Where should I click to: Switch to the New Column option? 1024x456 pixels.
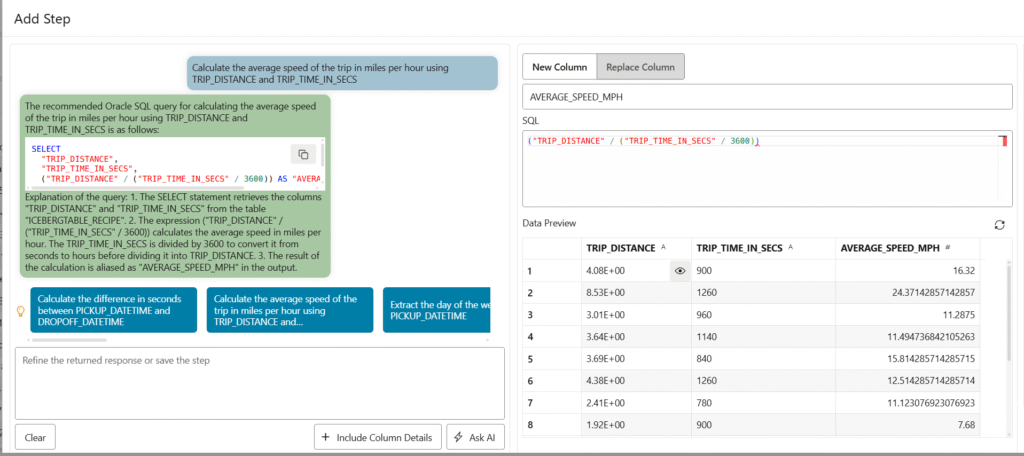[559, 67]
